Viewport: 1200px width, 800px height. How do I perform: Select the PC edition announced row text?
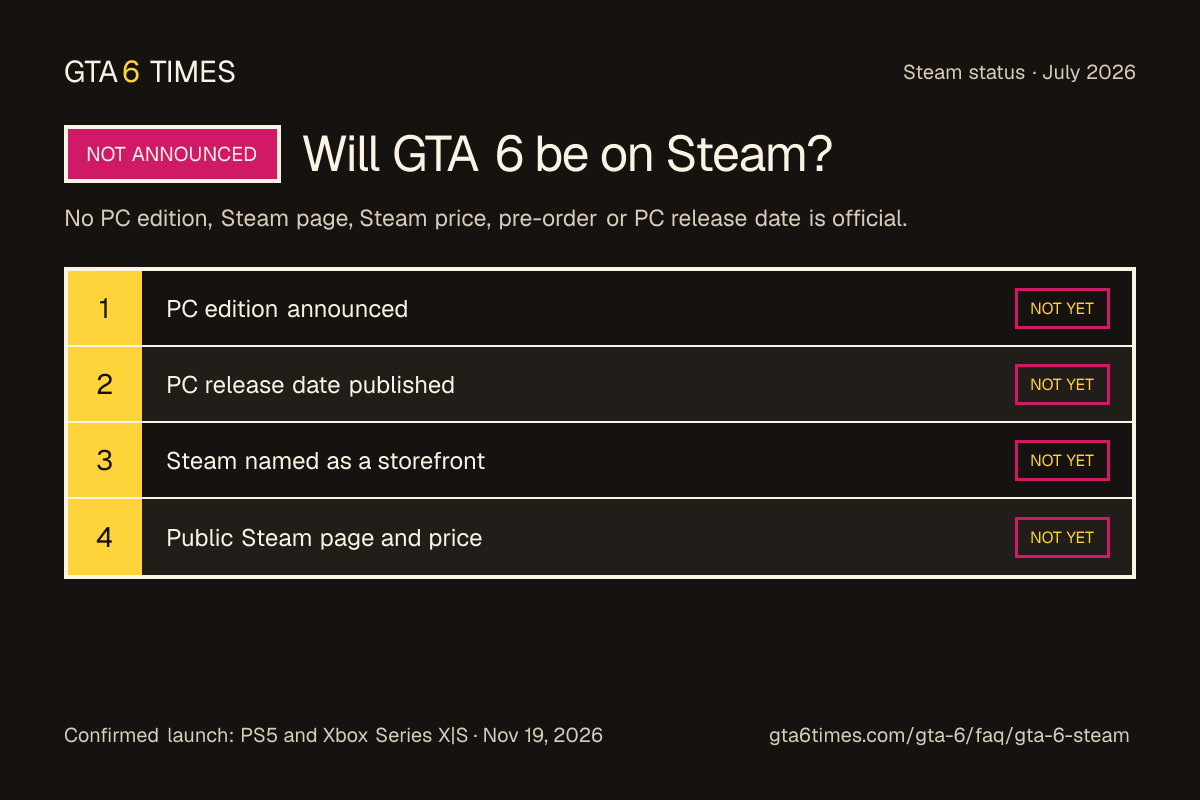tap(287, 309)
